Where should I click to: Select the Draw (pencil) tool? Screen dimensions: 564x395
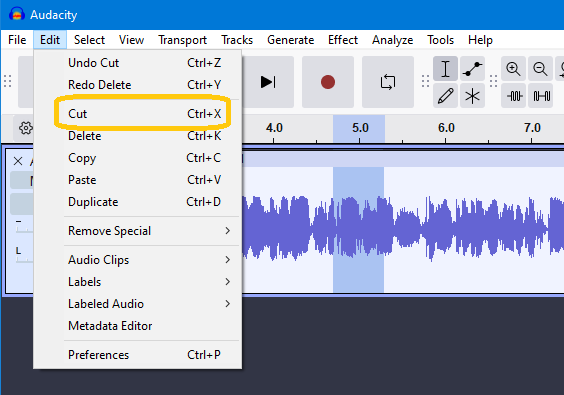point(445,96)
